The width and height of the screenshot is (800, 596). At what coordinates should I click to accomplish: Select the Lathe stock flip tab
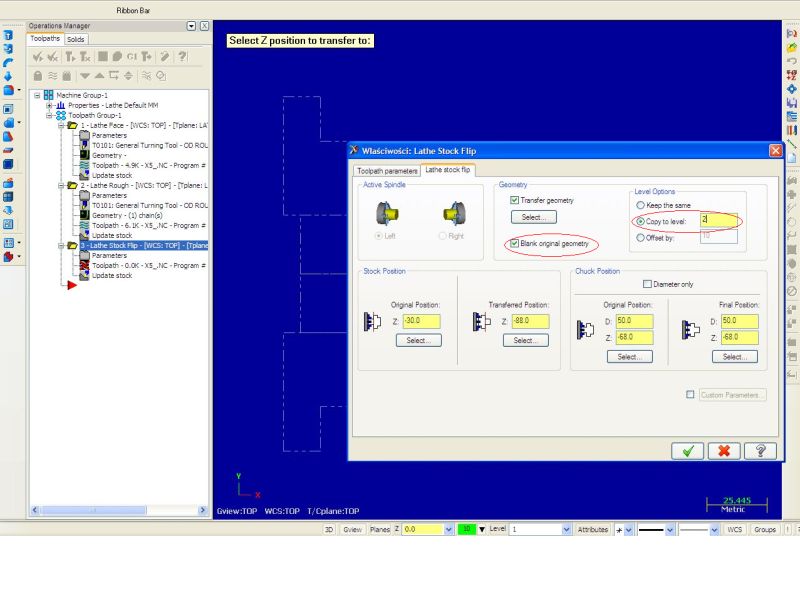(447, 169)
